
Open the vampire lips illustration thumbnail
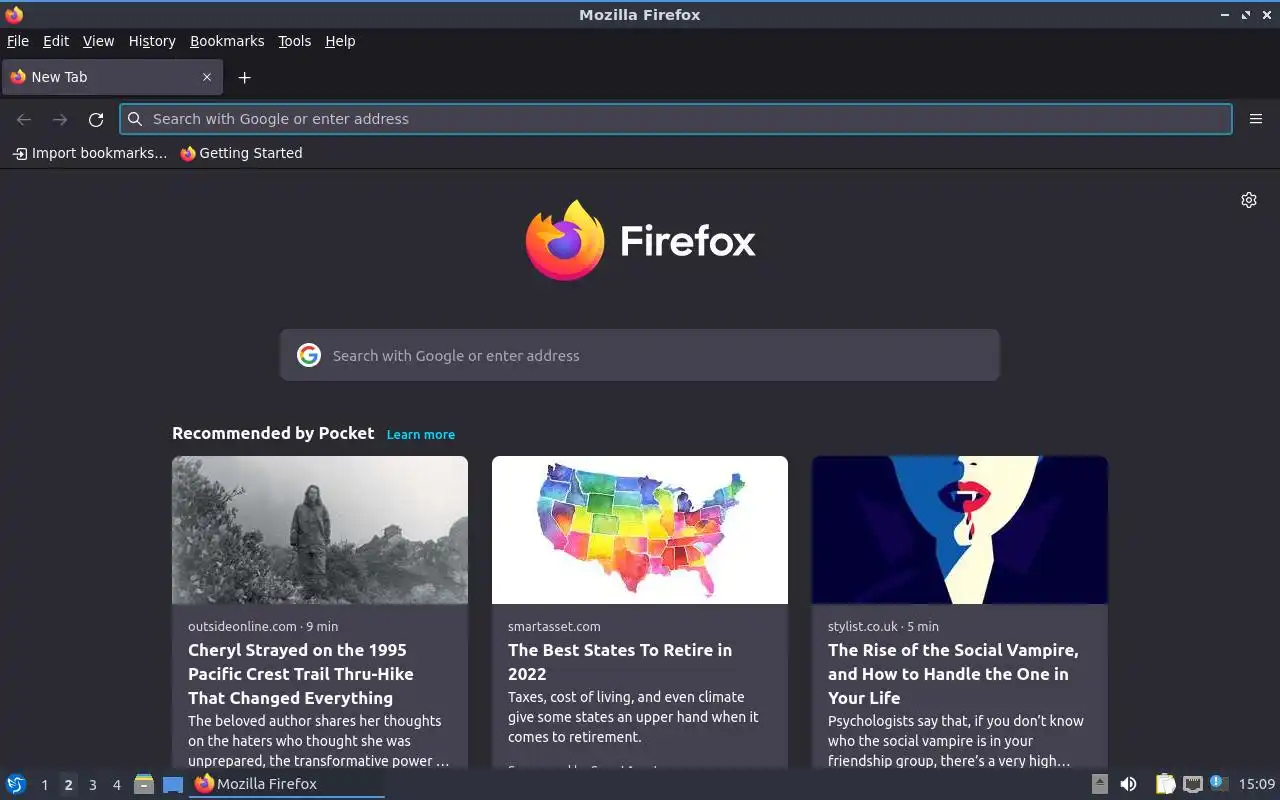pyautogui.click(x=960, y=530)
